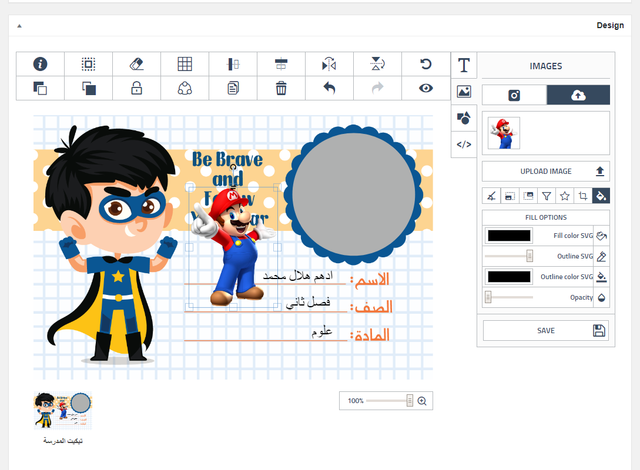This screenshot has height=470, width=640.
Task: Click the eraser clear tool
Action: point(136,64)
